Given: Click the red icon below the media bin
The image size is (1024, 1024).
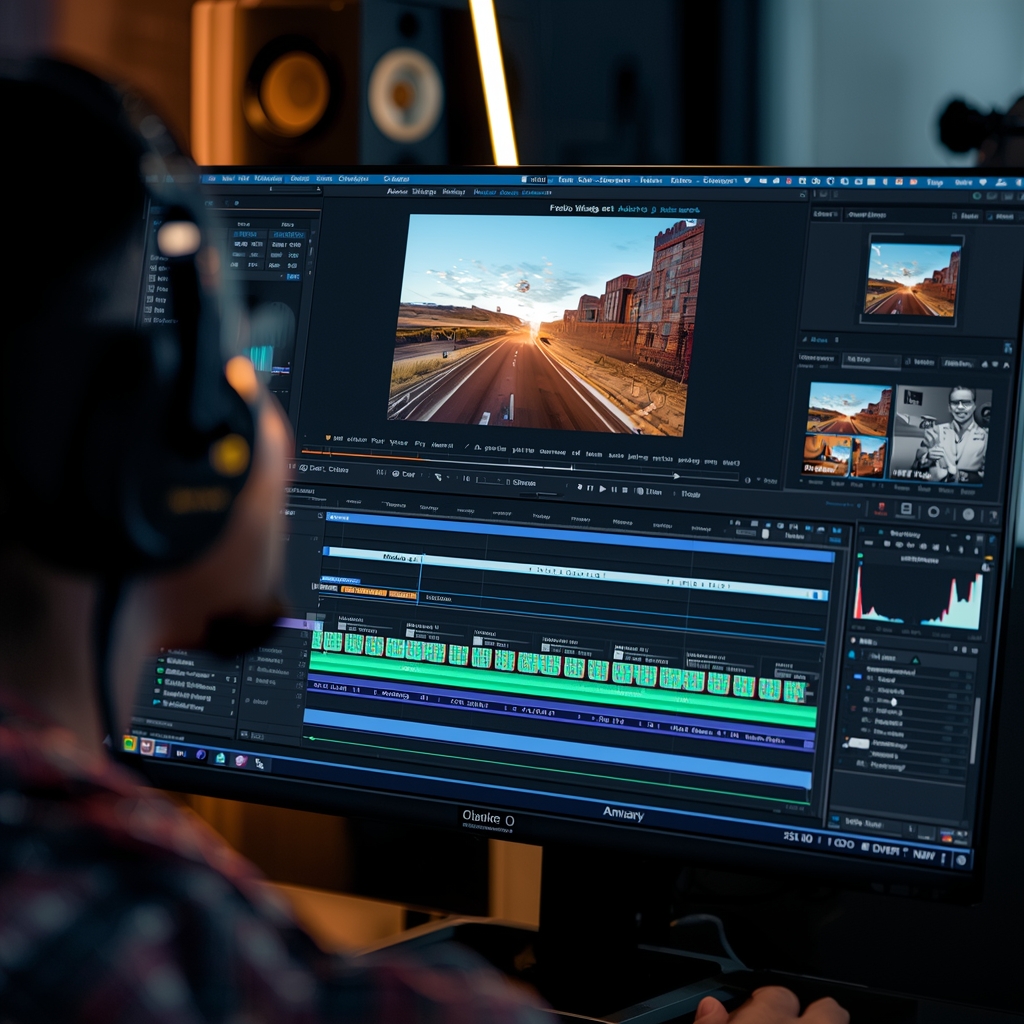Looking at the screenshot, I should click(881, 507).
